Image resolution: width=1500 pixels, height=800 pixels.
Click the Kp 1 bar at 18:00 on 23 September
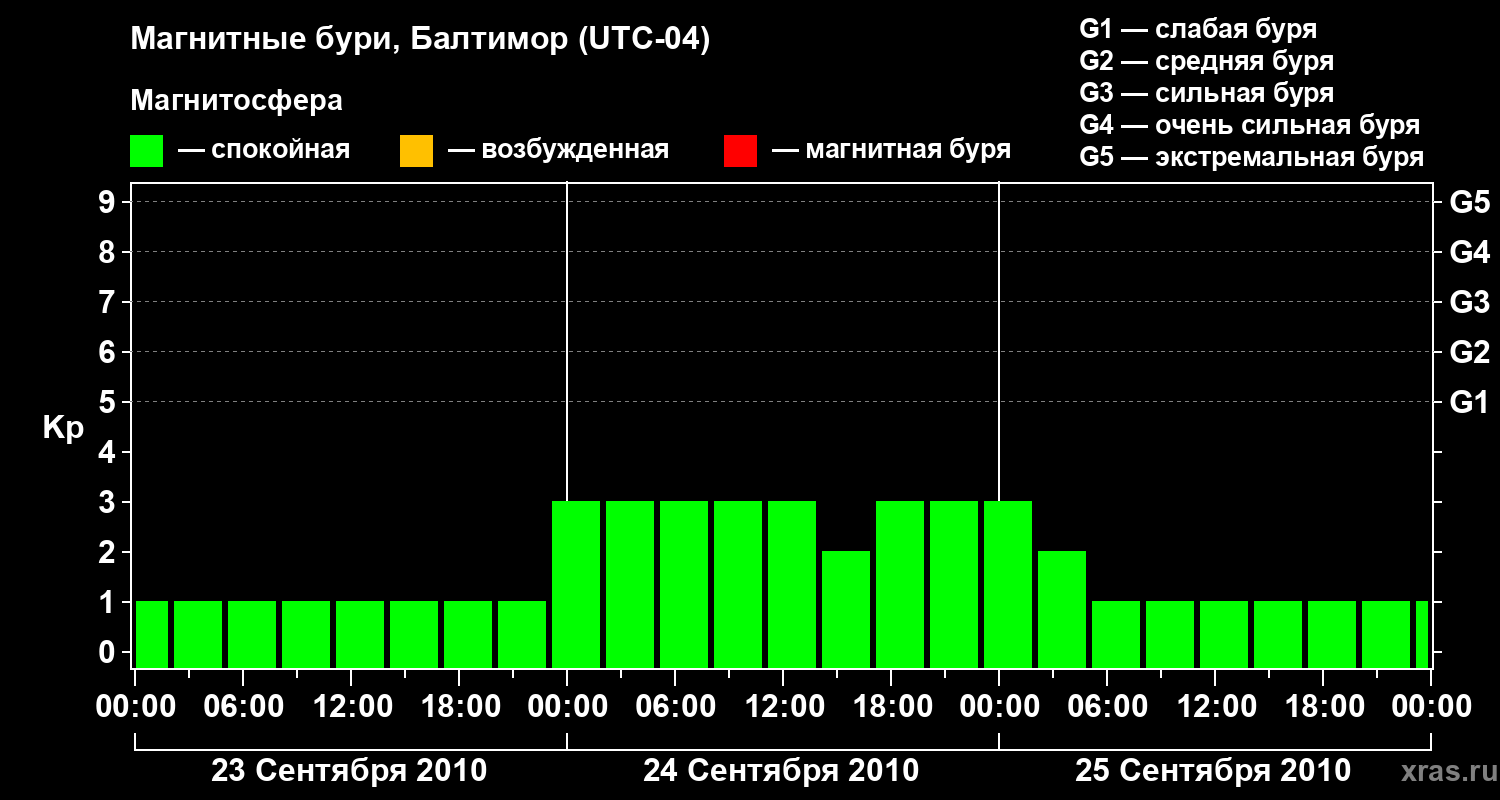coord(468,634)
